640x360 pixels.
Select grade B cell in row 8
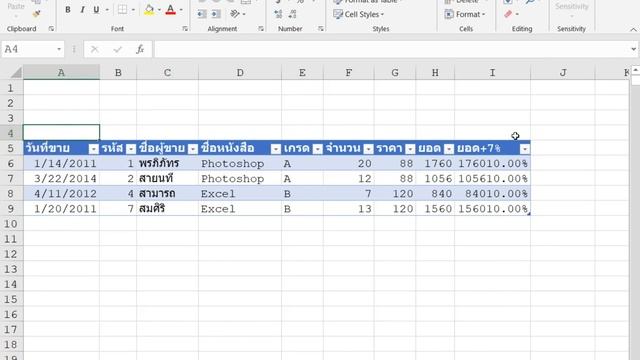coord(302,193)
